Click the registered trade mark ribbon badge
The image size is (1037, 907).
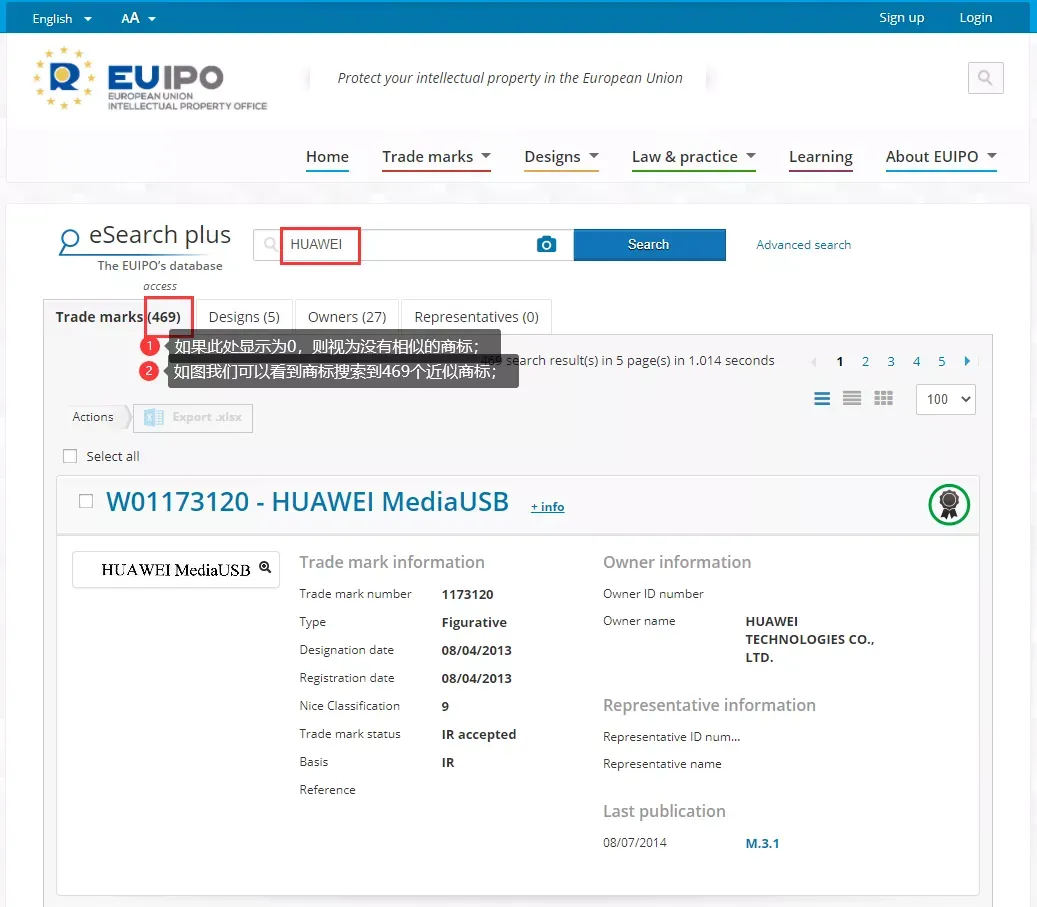click(948, 504)
